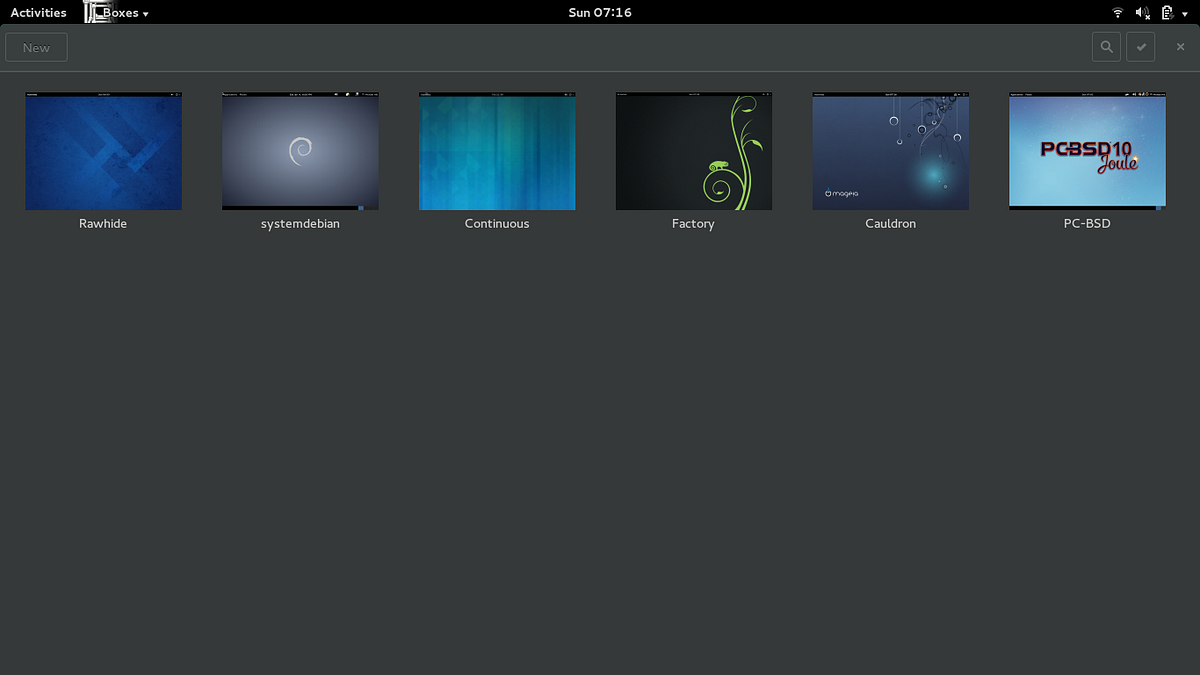1200x675 pixels.
Task: Click the battery status icon
Action: pos(1166,13)
